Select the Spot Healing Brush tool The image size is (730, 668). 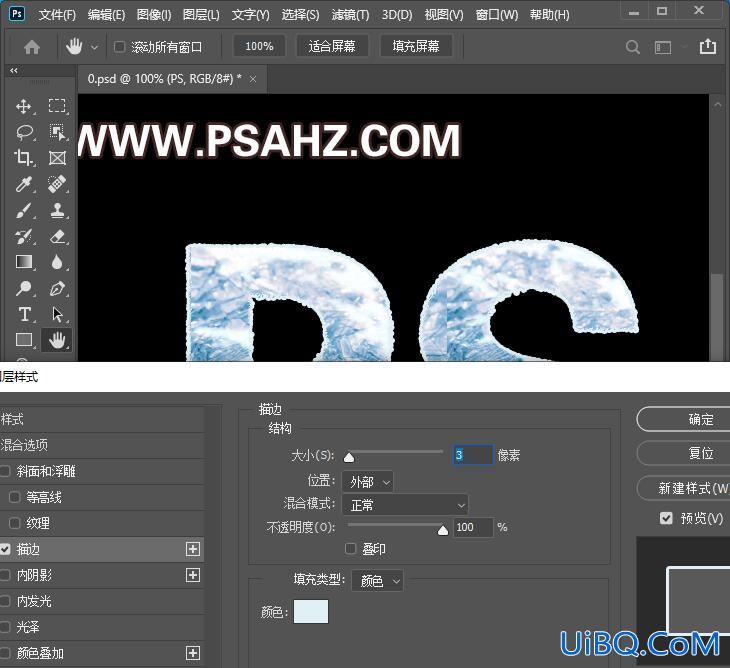point(57,184)
